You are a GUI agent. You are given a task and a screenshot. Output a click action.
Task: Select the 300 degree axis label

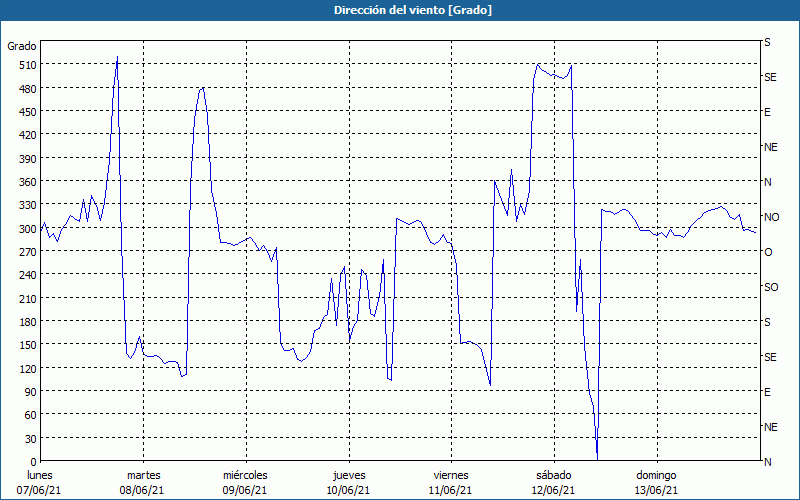pyautogui.click(x=28, y=229)
